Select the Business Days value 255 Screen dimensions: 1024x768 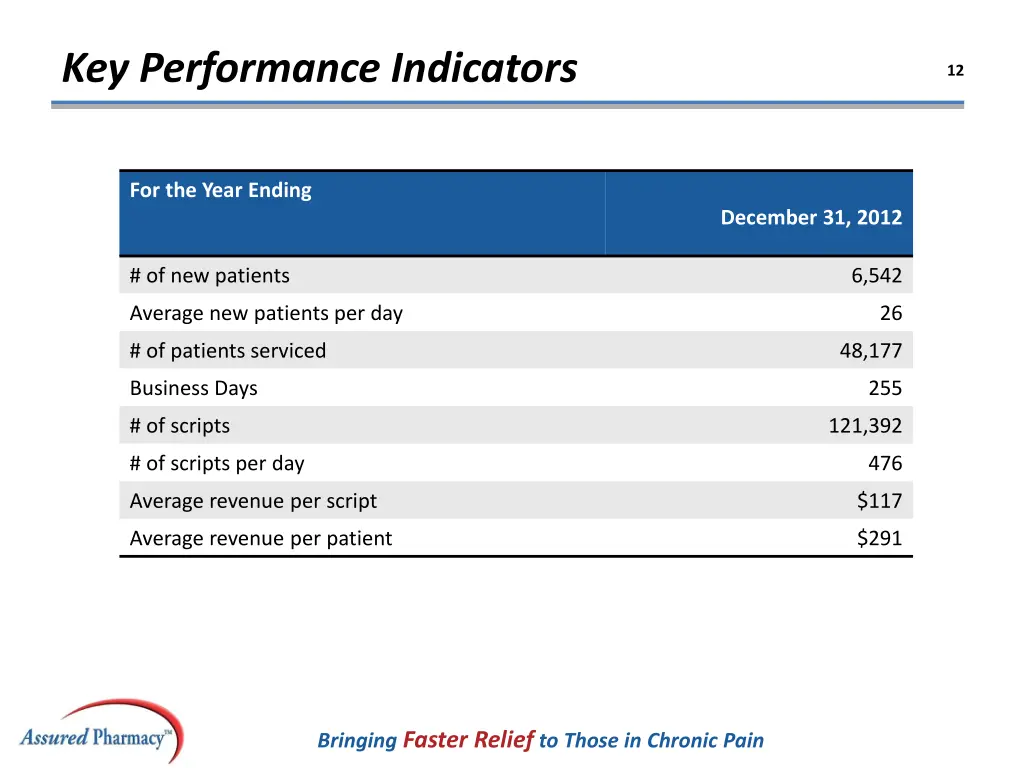885,388
